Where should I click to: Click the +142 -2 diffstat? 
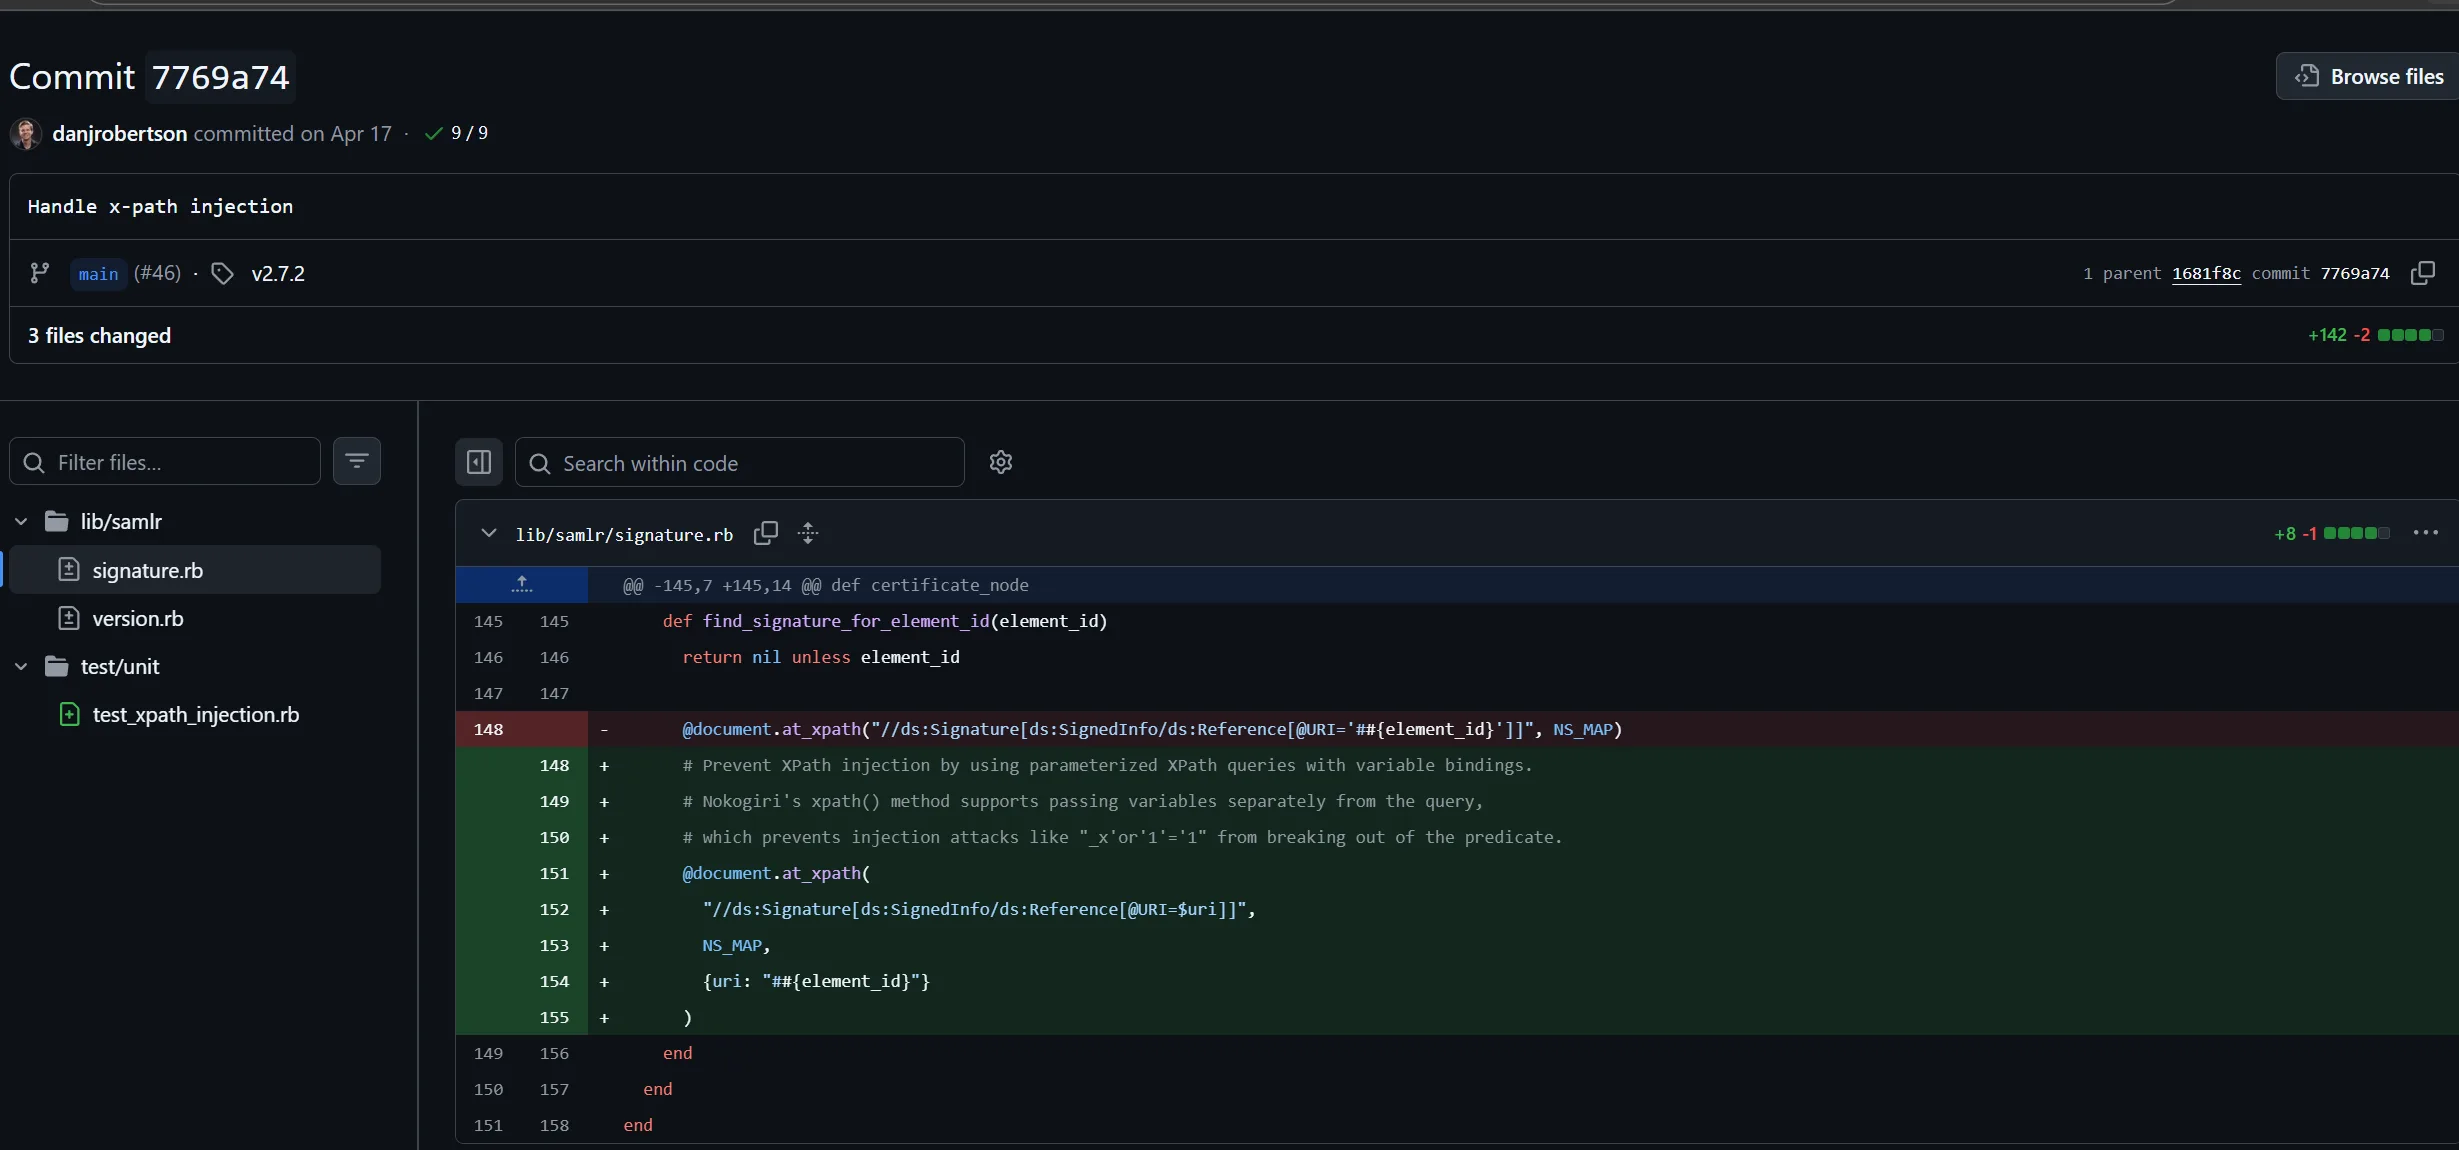pos(2375,335)
